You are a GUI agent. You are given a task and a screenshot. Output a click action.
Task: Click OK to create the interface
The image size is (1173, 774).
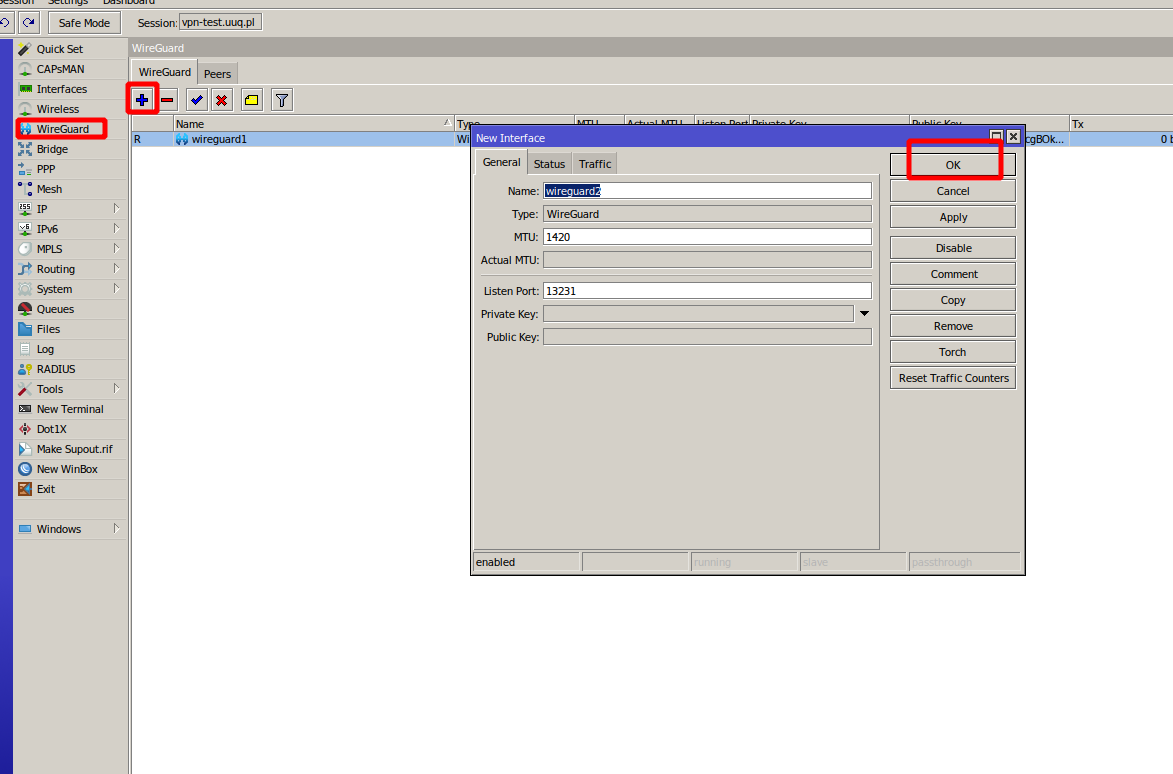tap(951, 163)
